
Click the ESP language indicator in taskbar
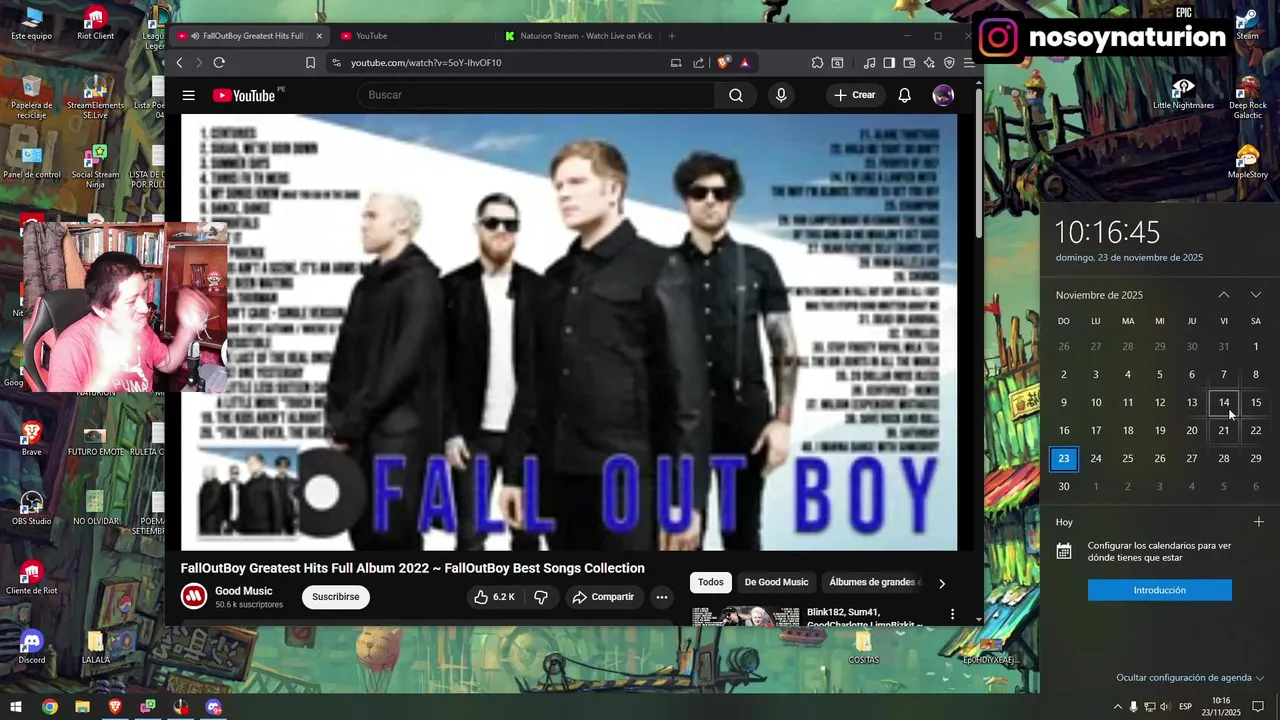tap(1186, 707)
